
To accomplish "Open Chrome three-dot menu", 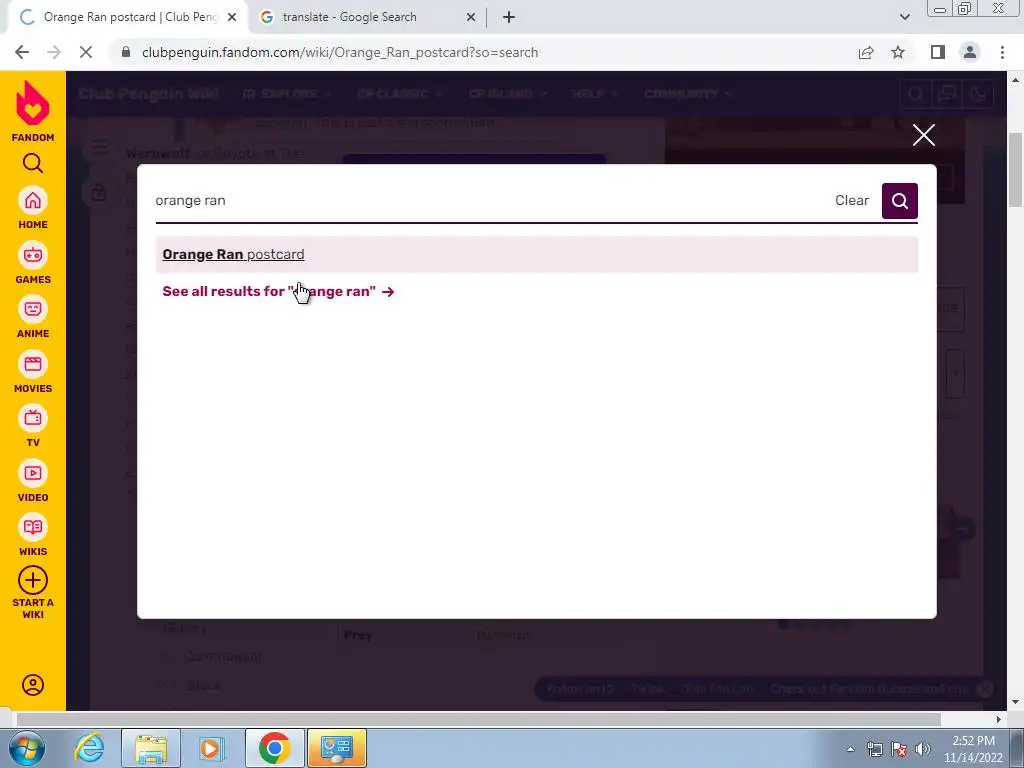I will (x=1002, y=52).
